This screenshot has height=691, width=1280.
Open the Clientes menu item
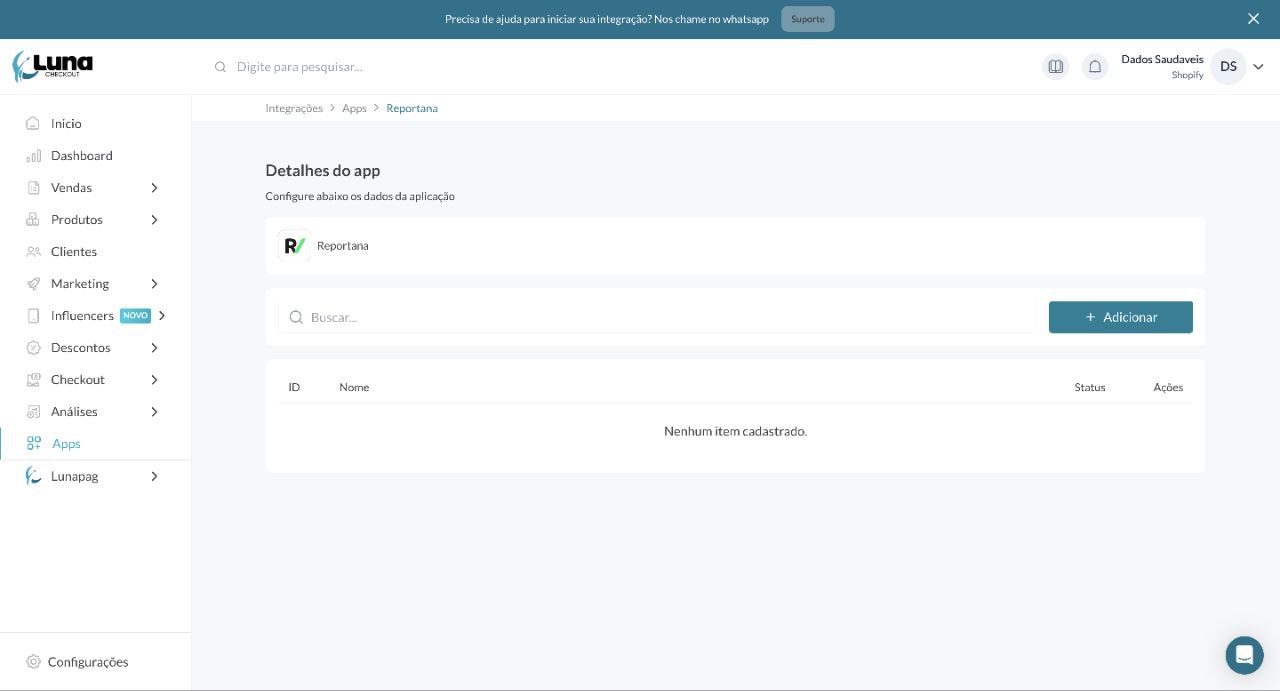[73, 252]
